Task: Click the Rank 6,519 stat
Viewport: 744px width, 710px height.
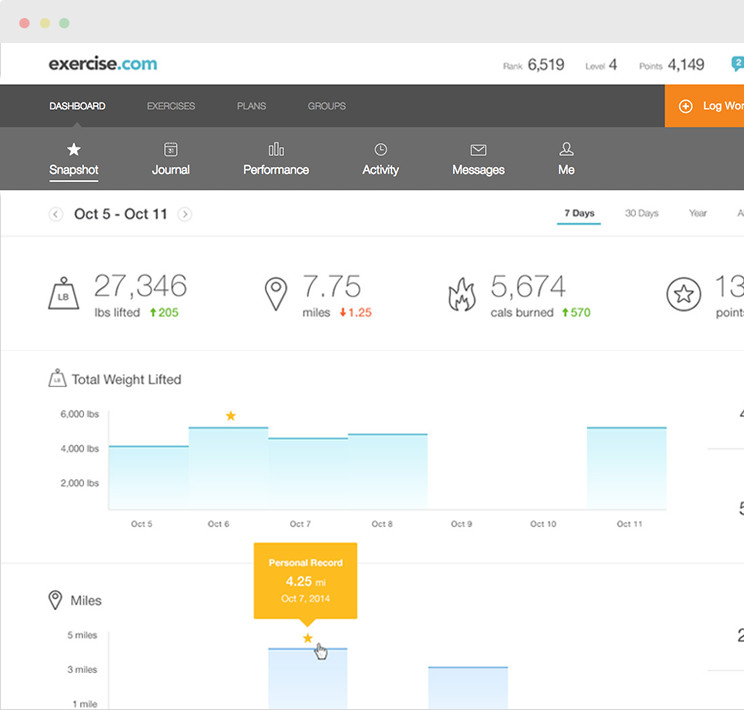Action: (534, 65)
